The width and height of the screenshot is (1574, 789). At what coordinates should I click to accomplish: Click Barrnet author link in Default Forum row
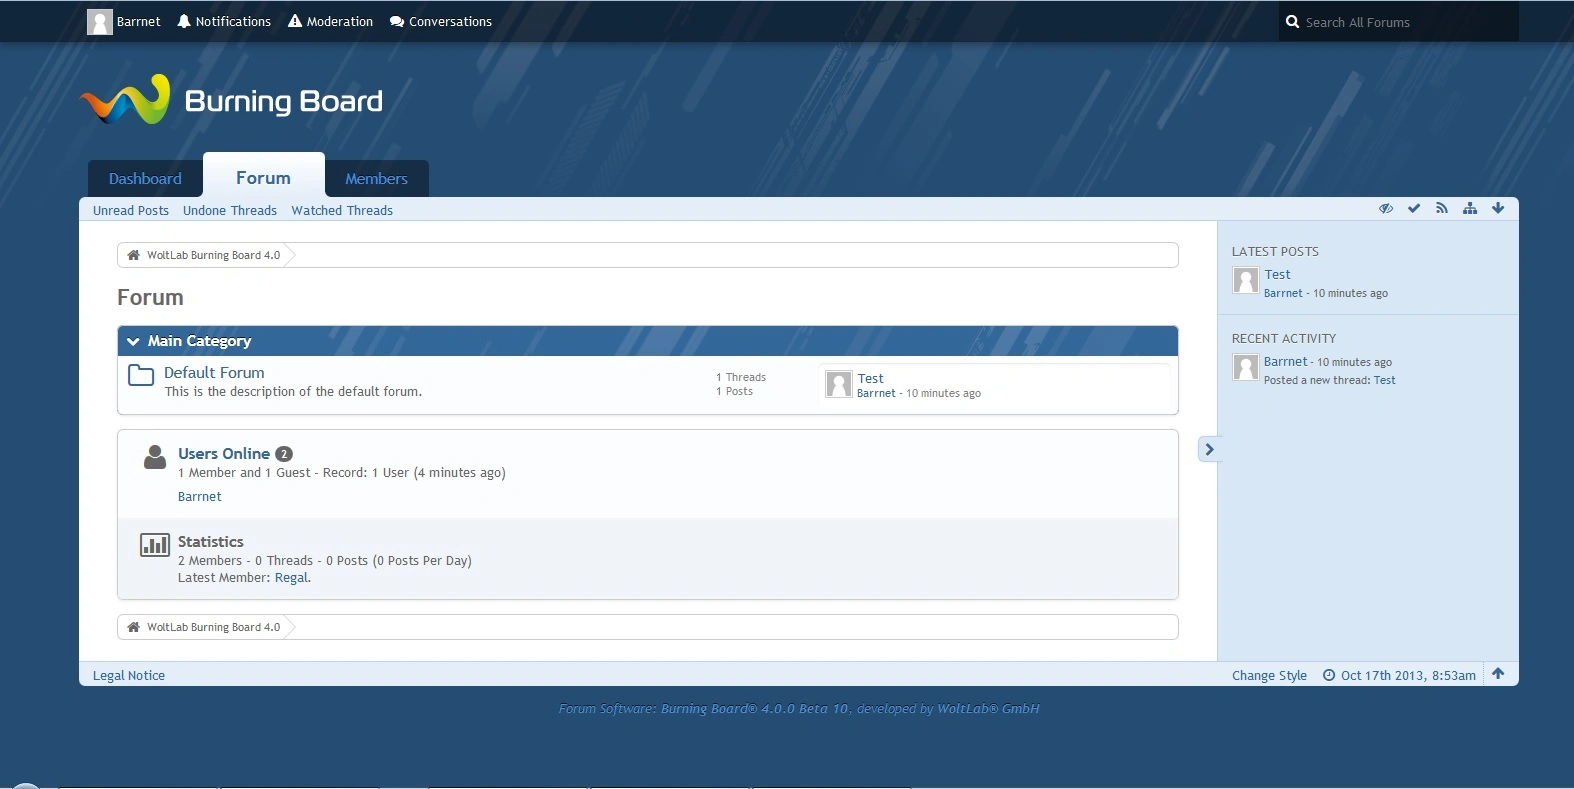click(x=876, y=393)
